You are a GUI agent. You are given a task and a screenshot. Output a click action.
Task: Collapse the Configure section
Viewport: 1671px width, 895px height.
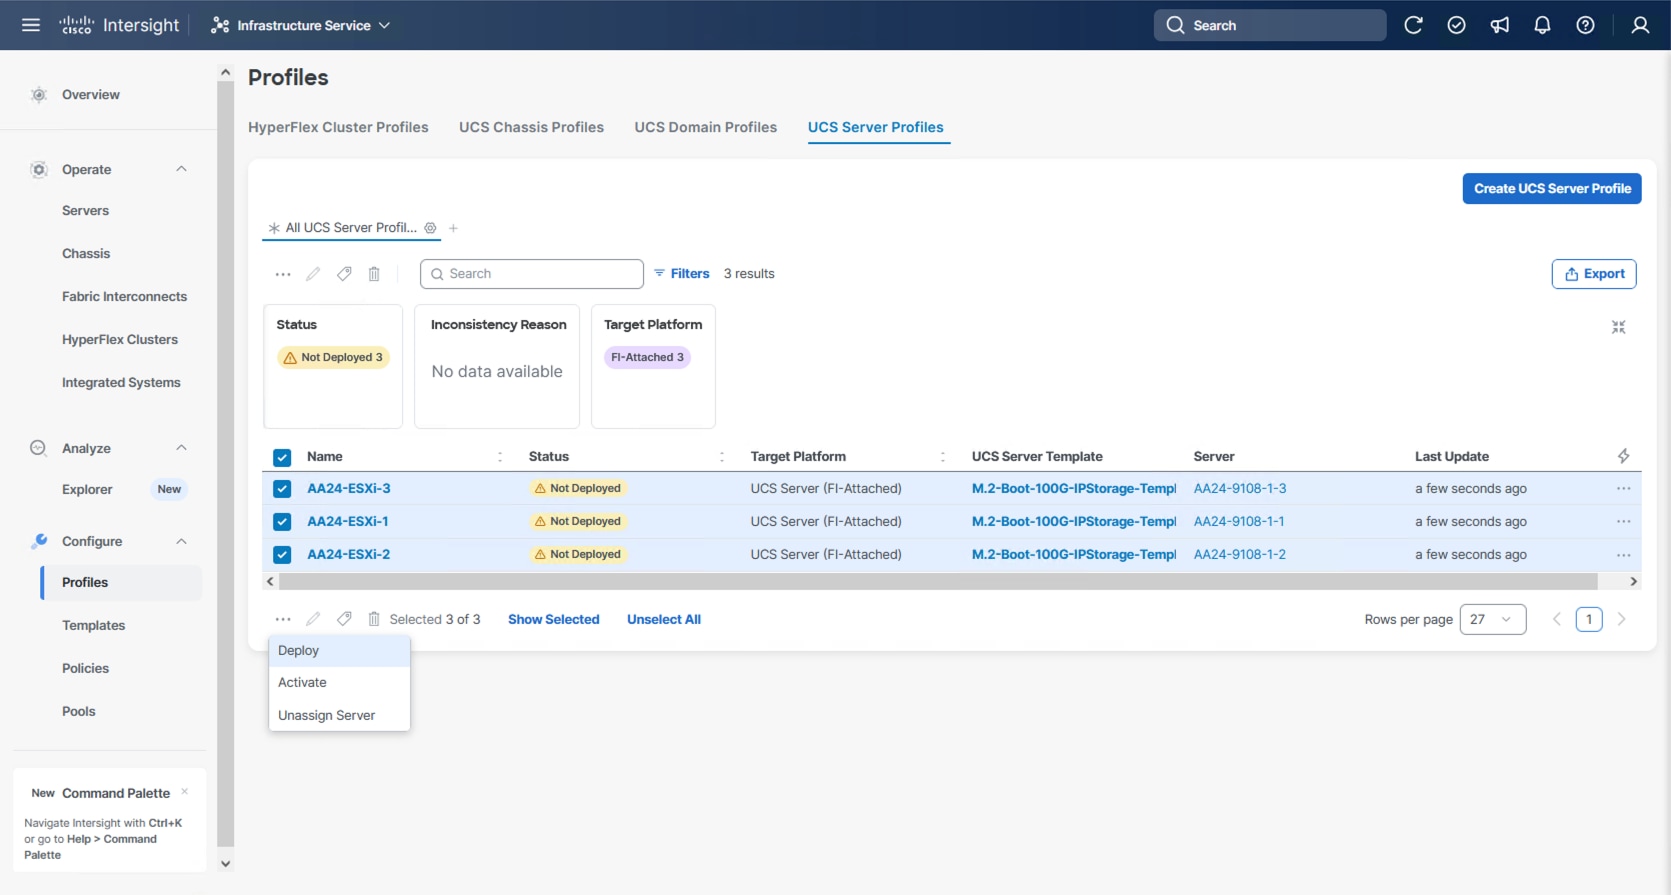coord(181,541)
